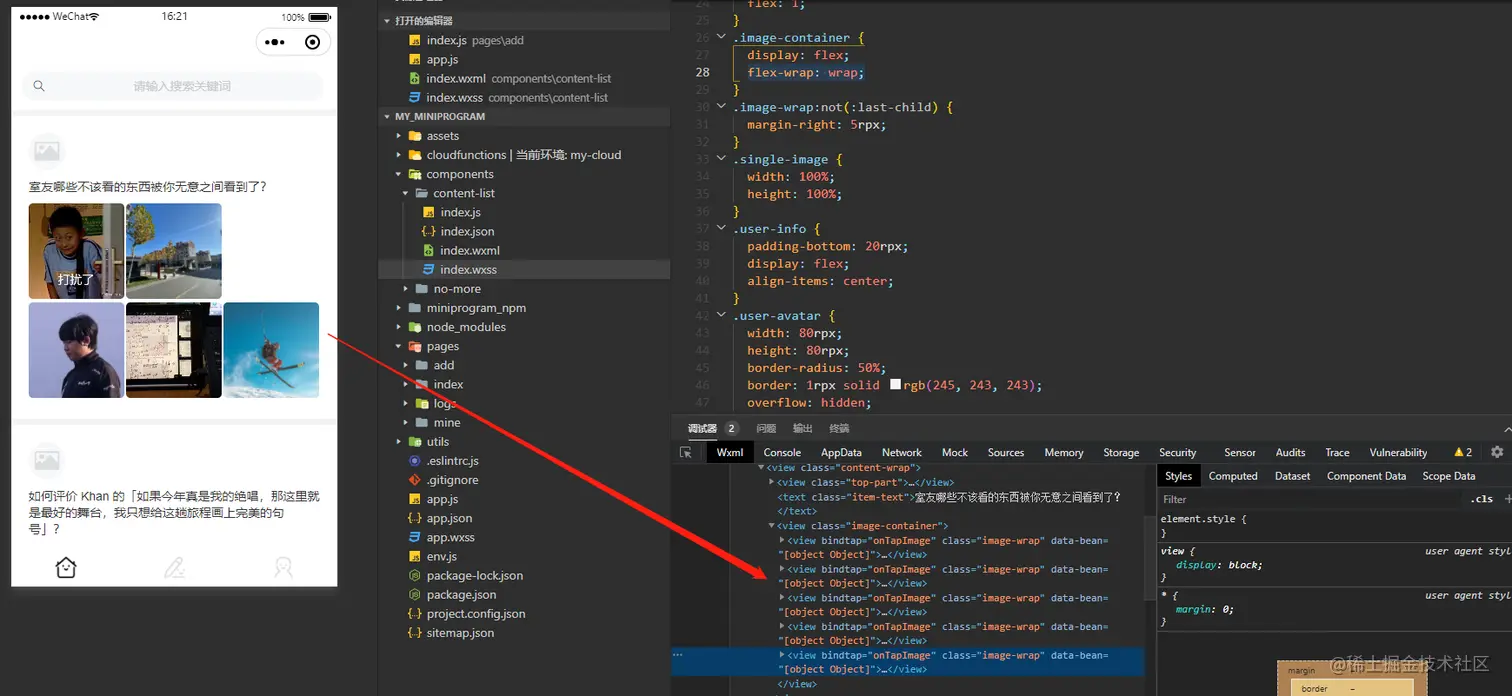Open the AppData devtools tab
Screen dimensions: 1512x696
point(841,452)
